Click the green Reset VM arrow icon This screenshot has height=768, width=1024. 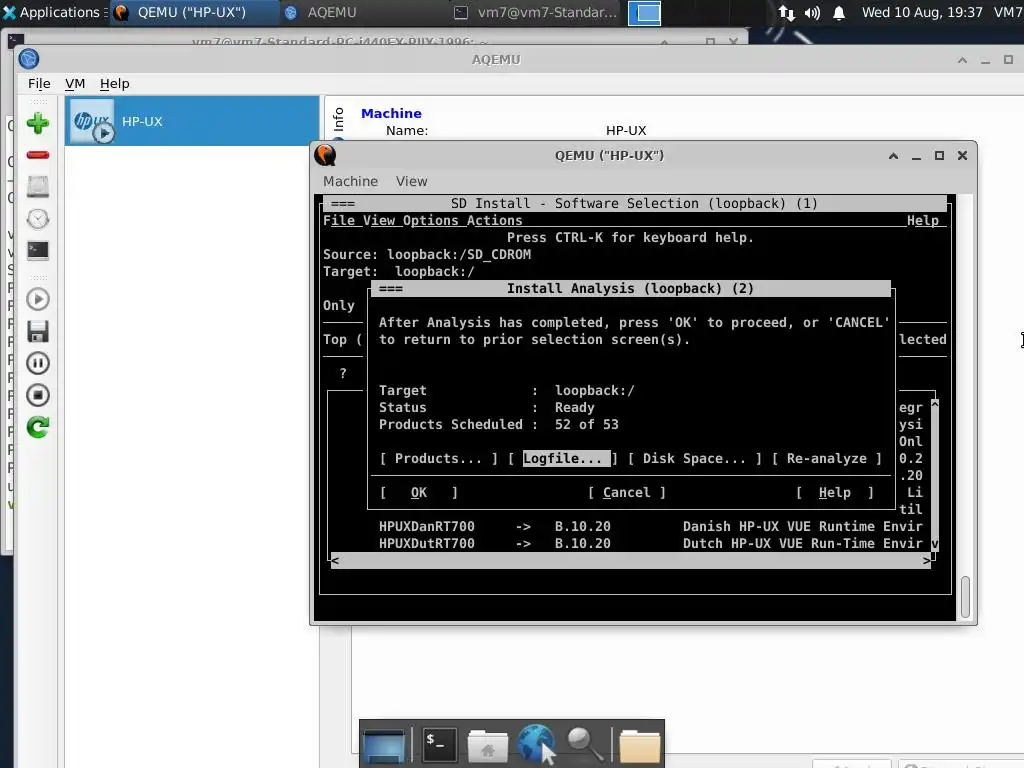[x=38, y=427]
